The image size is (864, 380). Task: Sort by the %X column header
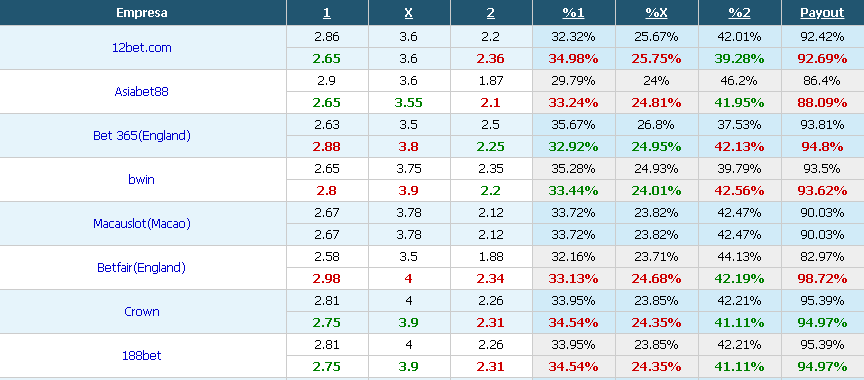[656, 13]
